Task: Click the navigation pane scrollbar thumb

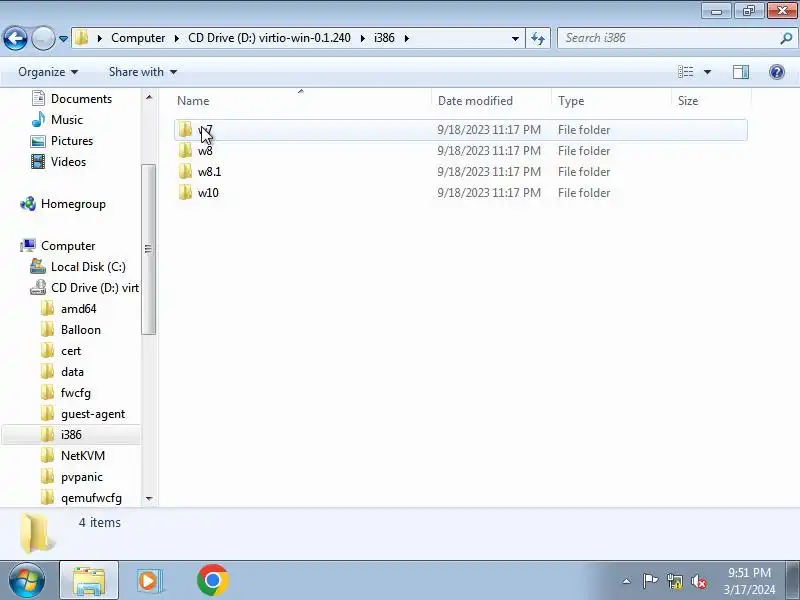Action: coord(148,249)
